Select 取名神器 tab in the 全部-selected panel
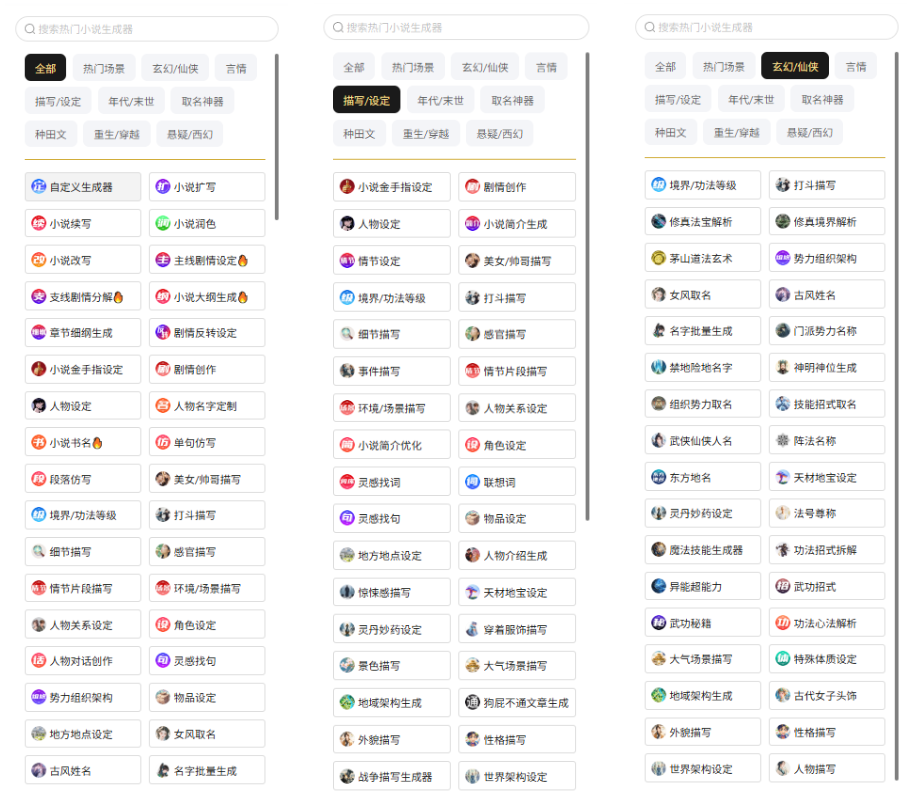 [203, 101]
